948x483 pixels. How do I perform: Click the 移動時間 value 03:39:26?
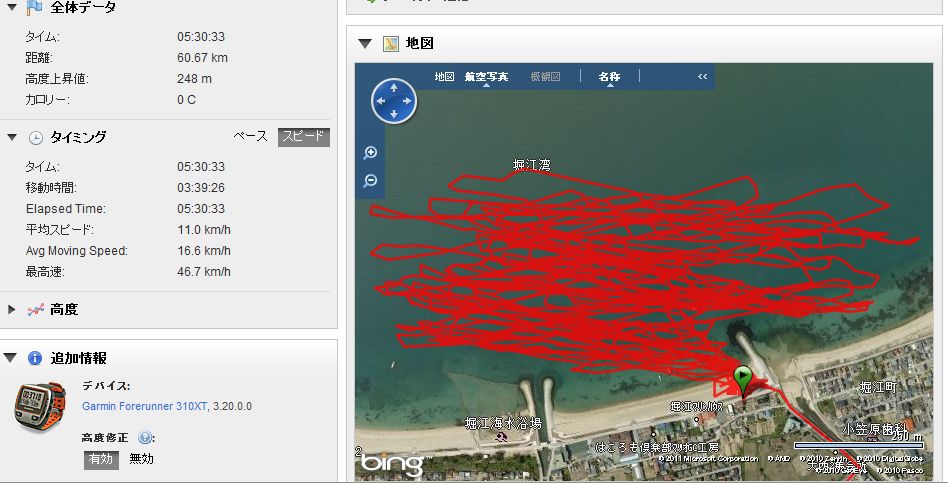(x=201, y=187)
